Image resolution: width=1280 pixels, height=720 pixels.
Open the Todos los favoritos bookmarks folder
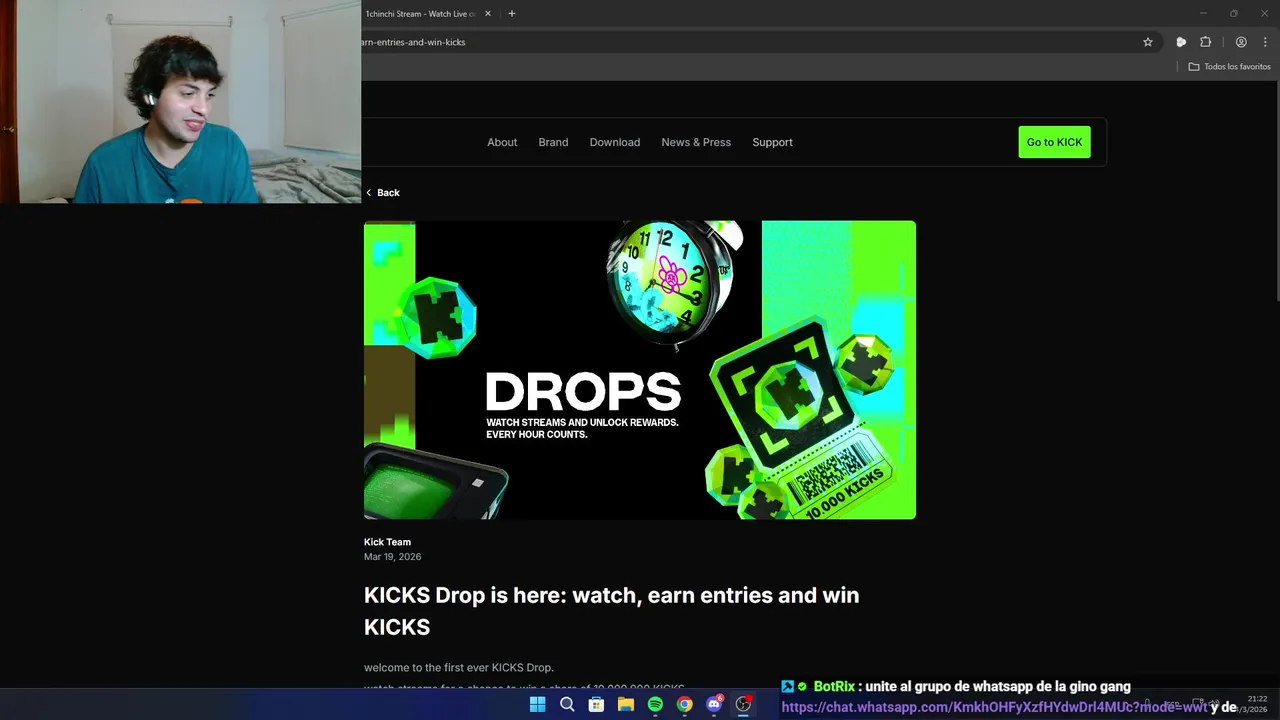pos(1229,66)
